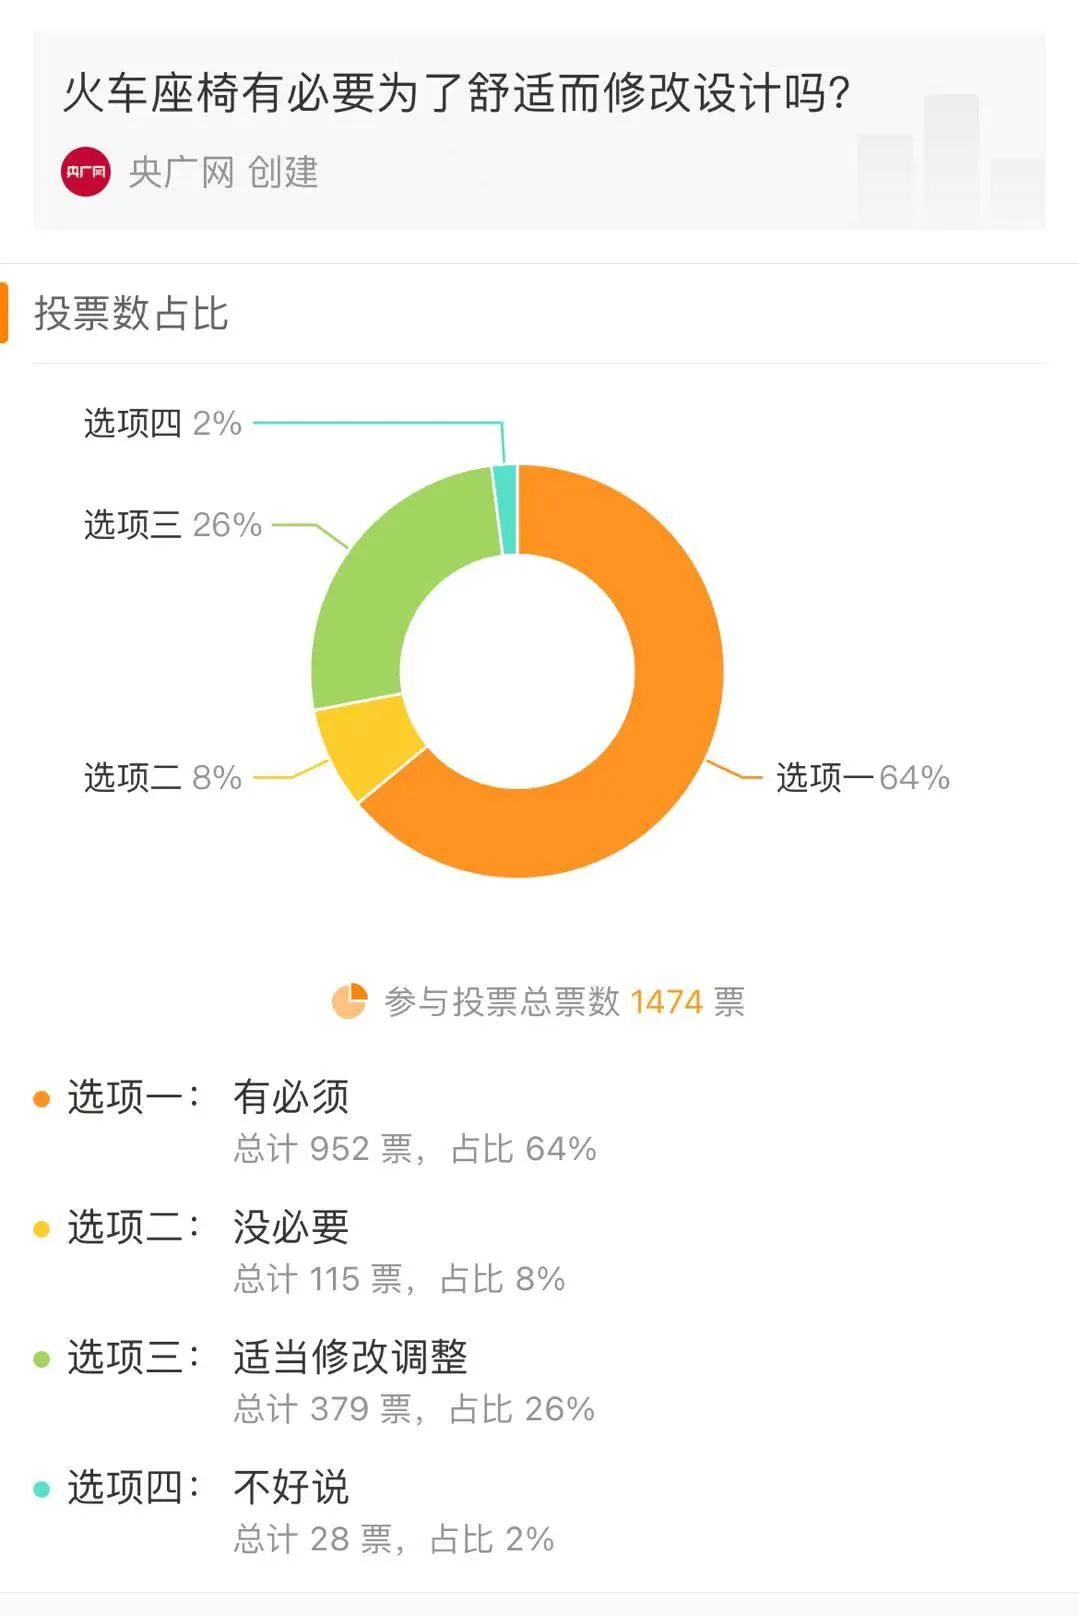Click the 选项四 2% chart label
Screen dimensions: 1079x1616
click(x=162, y=423)
